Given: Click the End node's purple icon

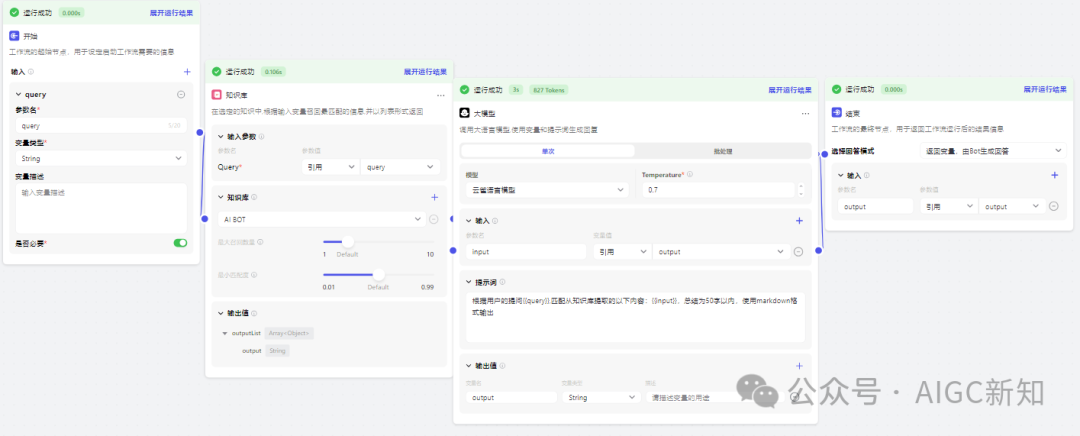Looking at the screenshot, I should 836,113.
